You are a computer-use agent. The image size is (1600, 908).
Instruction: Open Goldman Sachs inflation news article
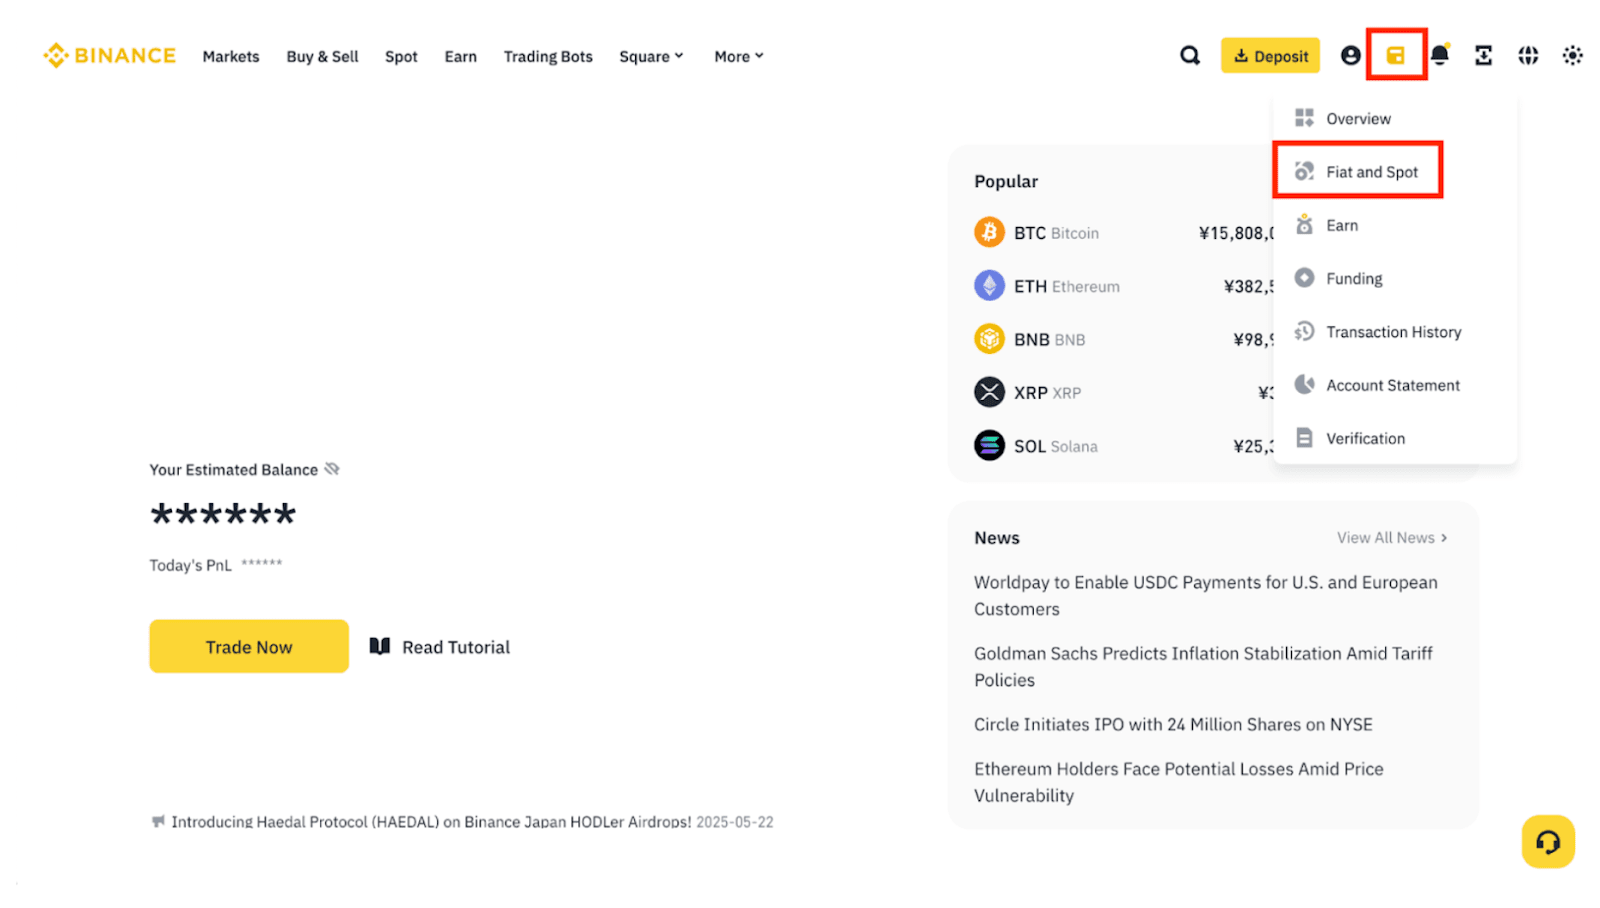1203,666
